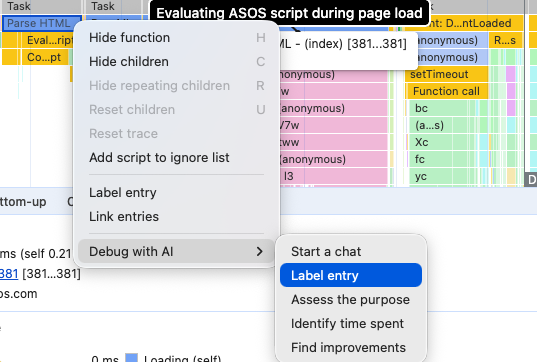Expand Debug with AI submenu arrow

point(260,252)
